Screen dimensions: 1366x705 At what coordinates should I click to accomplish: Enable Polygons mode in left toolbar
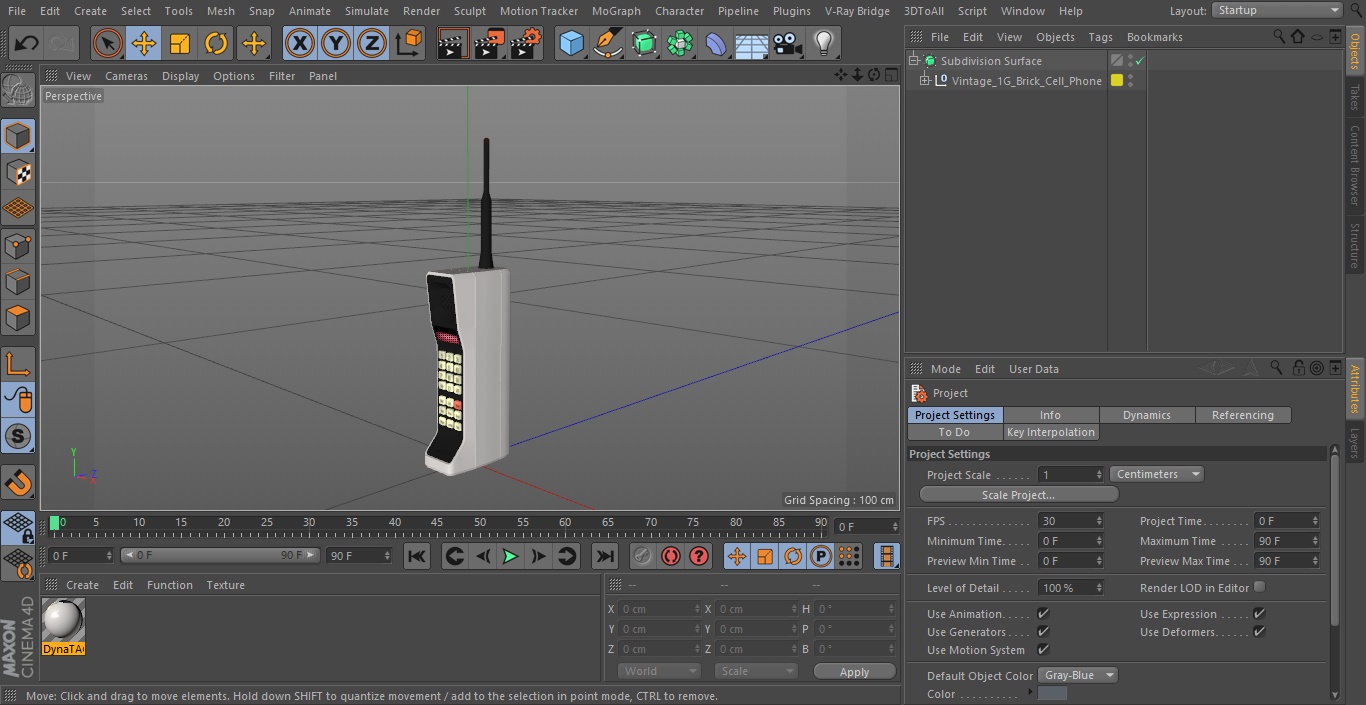[x=18, y=319]
